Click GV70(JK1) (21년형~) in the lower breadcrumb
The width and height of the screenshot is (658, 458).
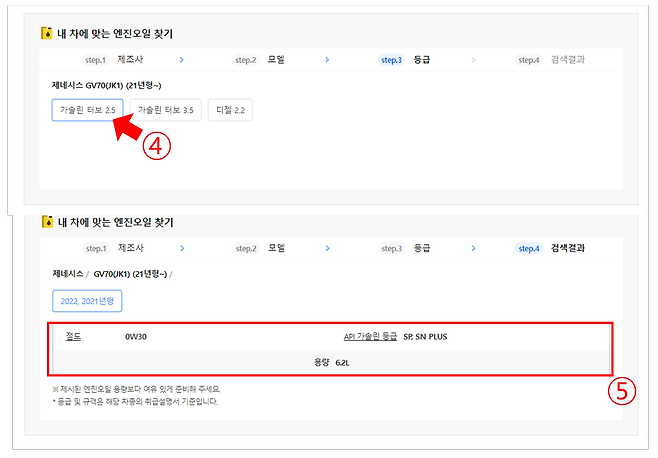(x=130, y=274)
